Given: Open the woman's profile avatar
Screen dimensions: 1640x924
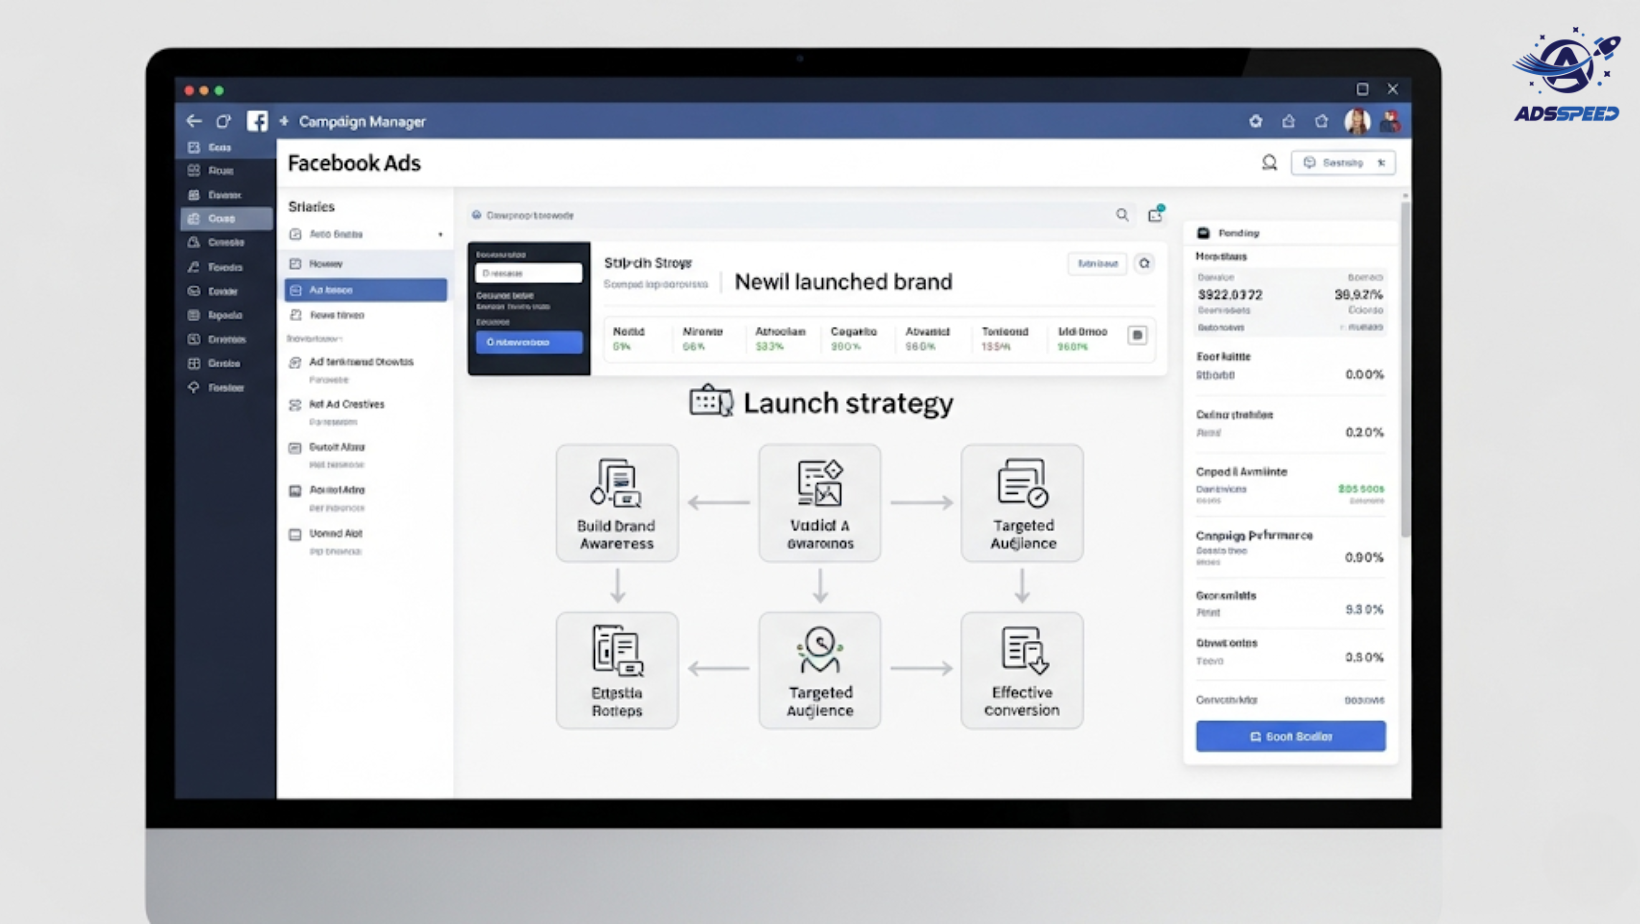Looking at the screenshot, I should [1357, 121].
